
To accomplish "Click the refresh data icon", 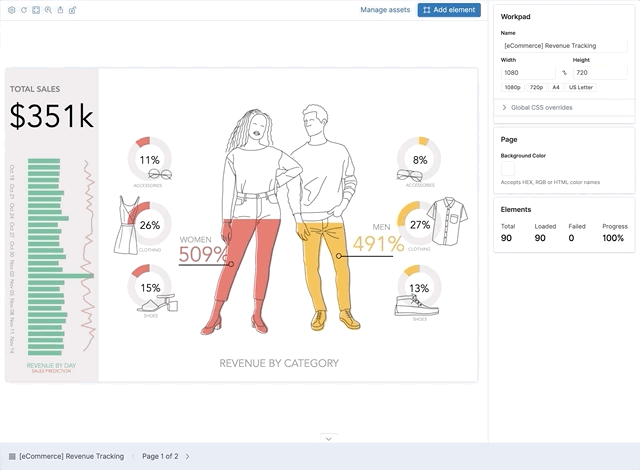I will pyautogui.click(x=22, y=10).
